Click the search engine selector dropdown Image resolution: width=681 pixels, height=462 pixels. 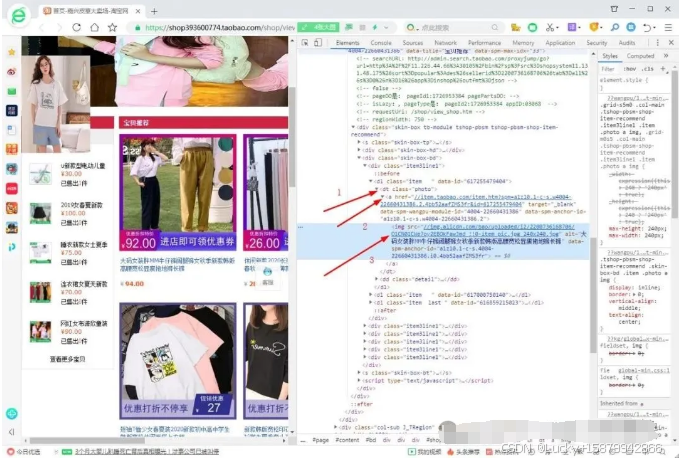click(x=411, y=27)
